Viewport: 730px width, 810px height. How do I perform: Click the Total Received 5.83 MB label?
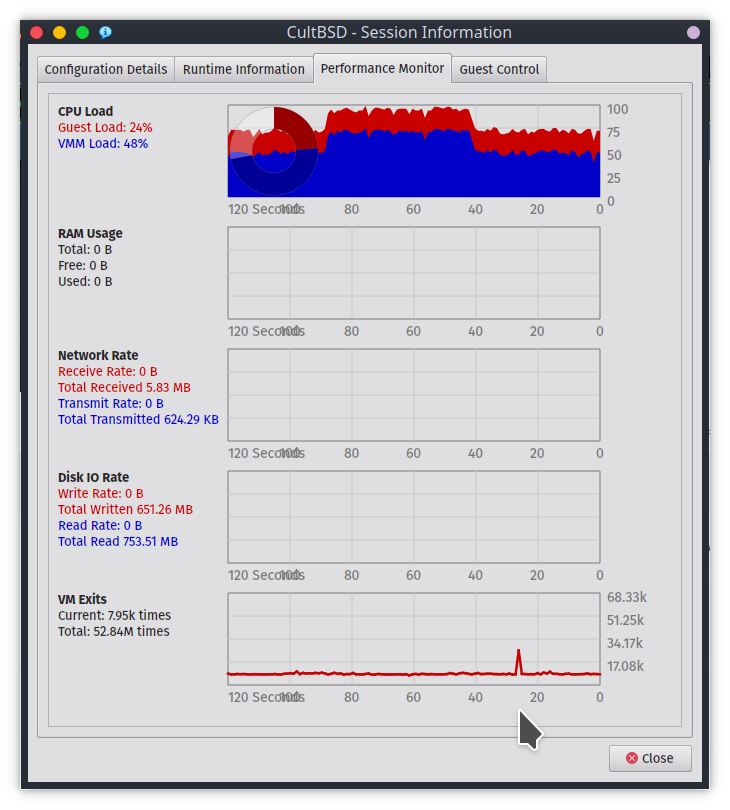124,387
